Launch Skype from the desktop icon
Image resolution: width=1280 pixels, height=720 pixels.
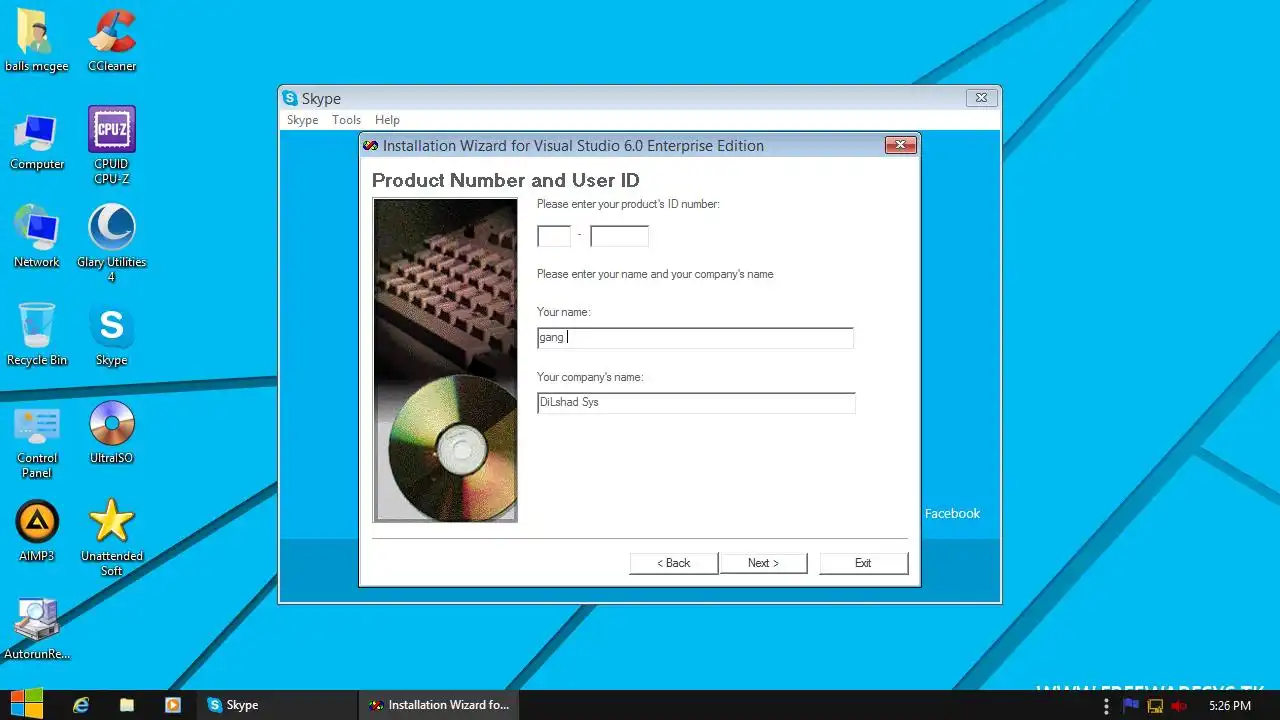tap(111, 334)
